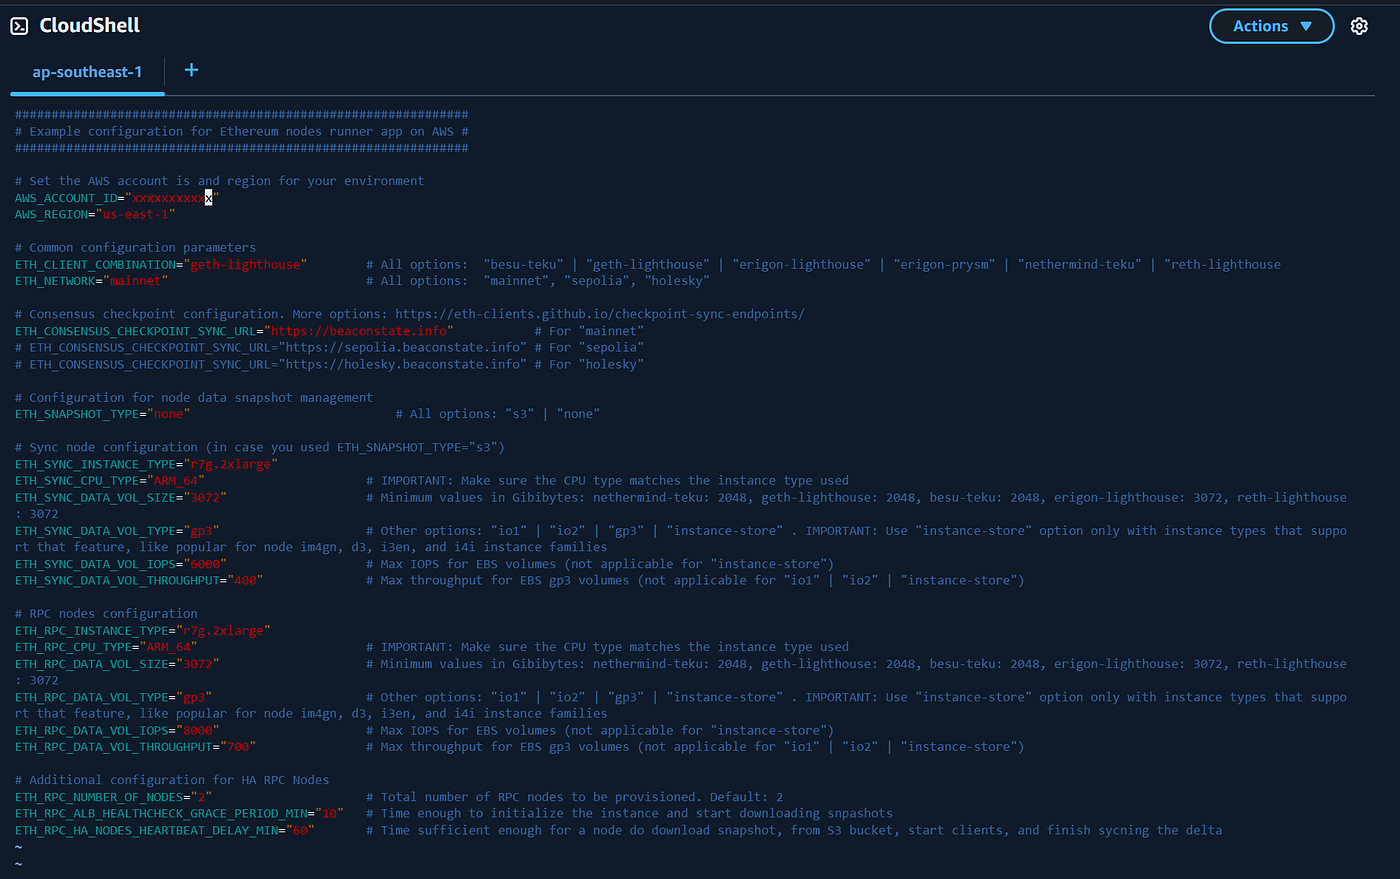Click the "erigon-prysm" option in comments
Screen dimensions: 1400x879
pyautogui.click(x=944, y=264)
